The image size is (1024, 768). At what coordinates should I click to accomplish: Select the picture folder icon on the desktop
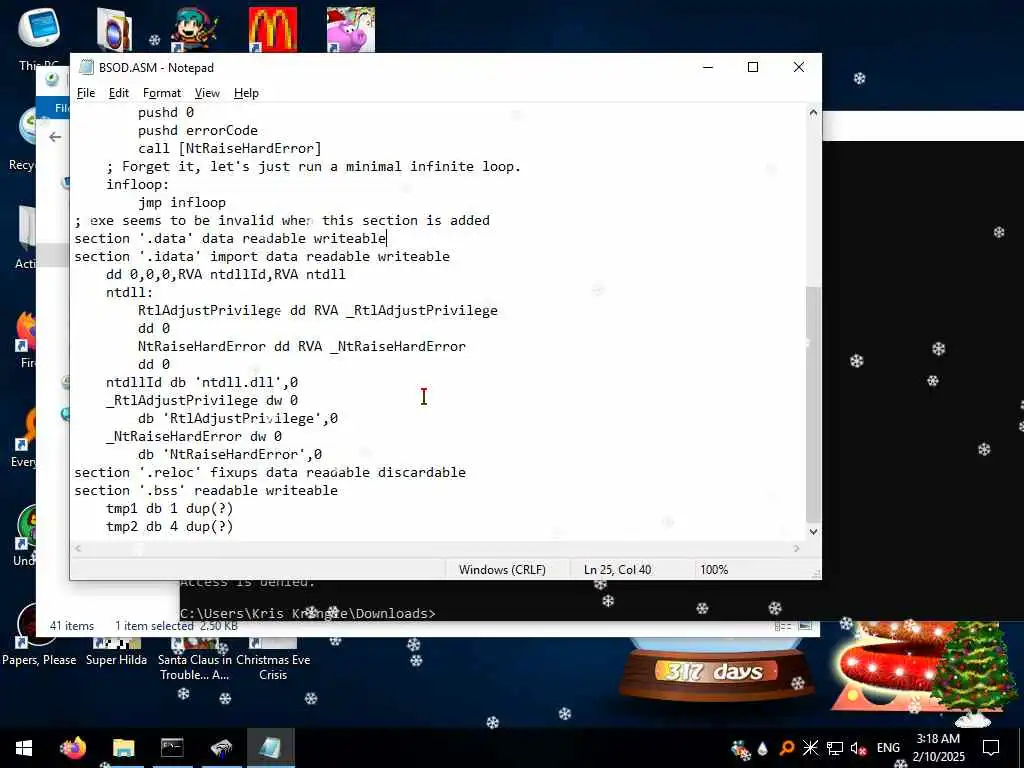[115, 29]
